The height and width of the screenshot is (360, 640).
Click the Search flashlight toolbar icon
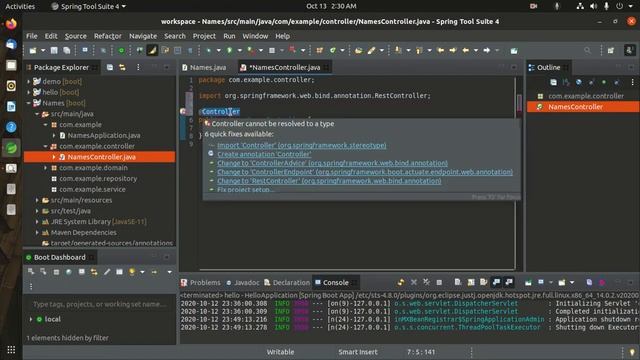[x=371, y=50]
